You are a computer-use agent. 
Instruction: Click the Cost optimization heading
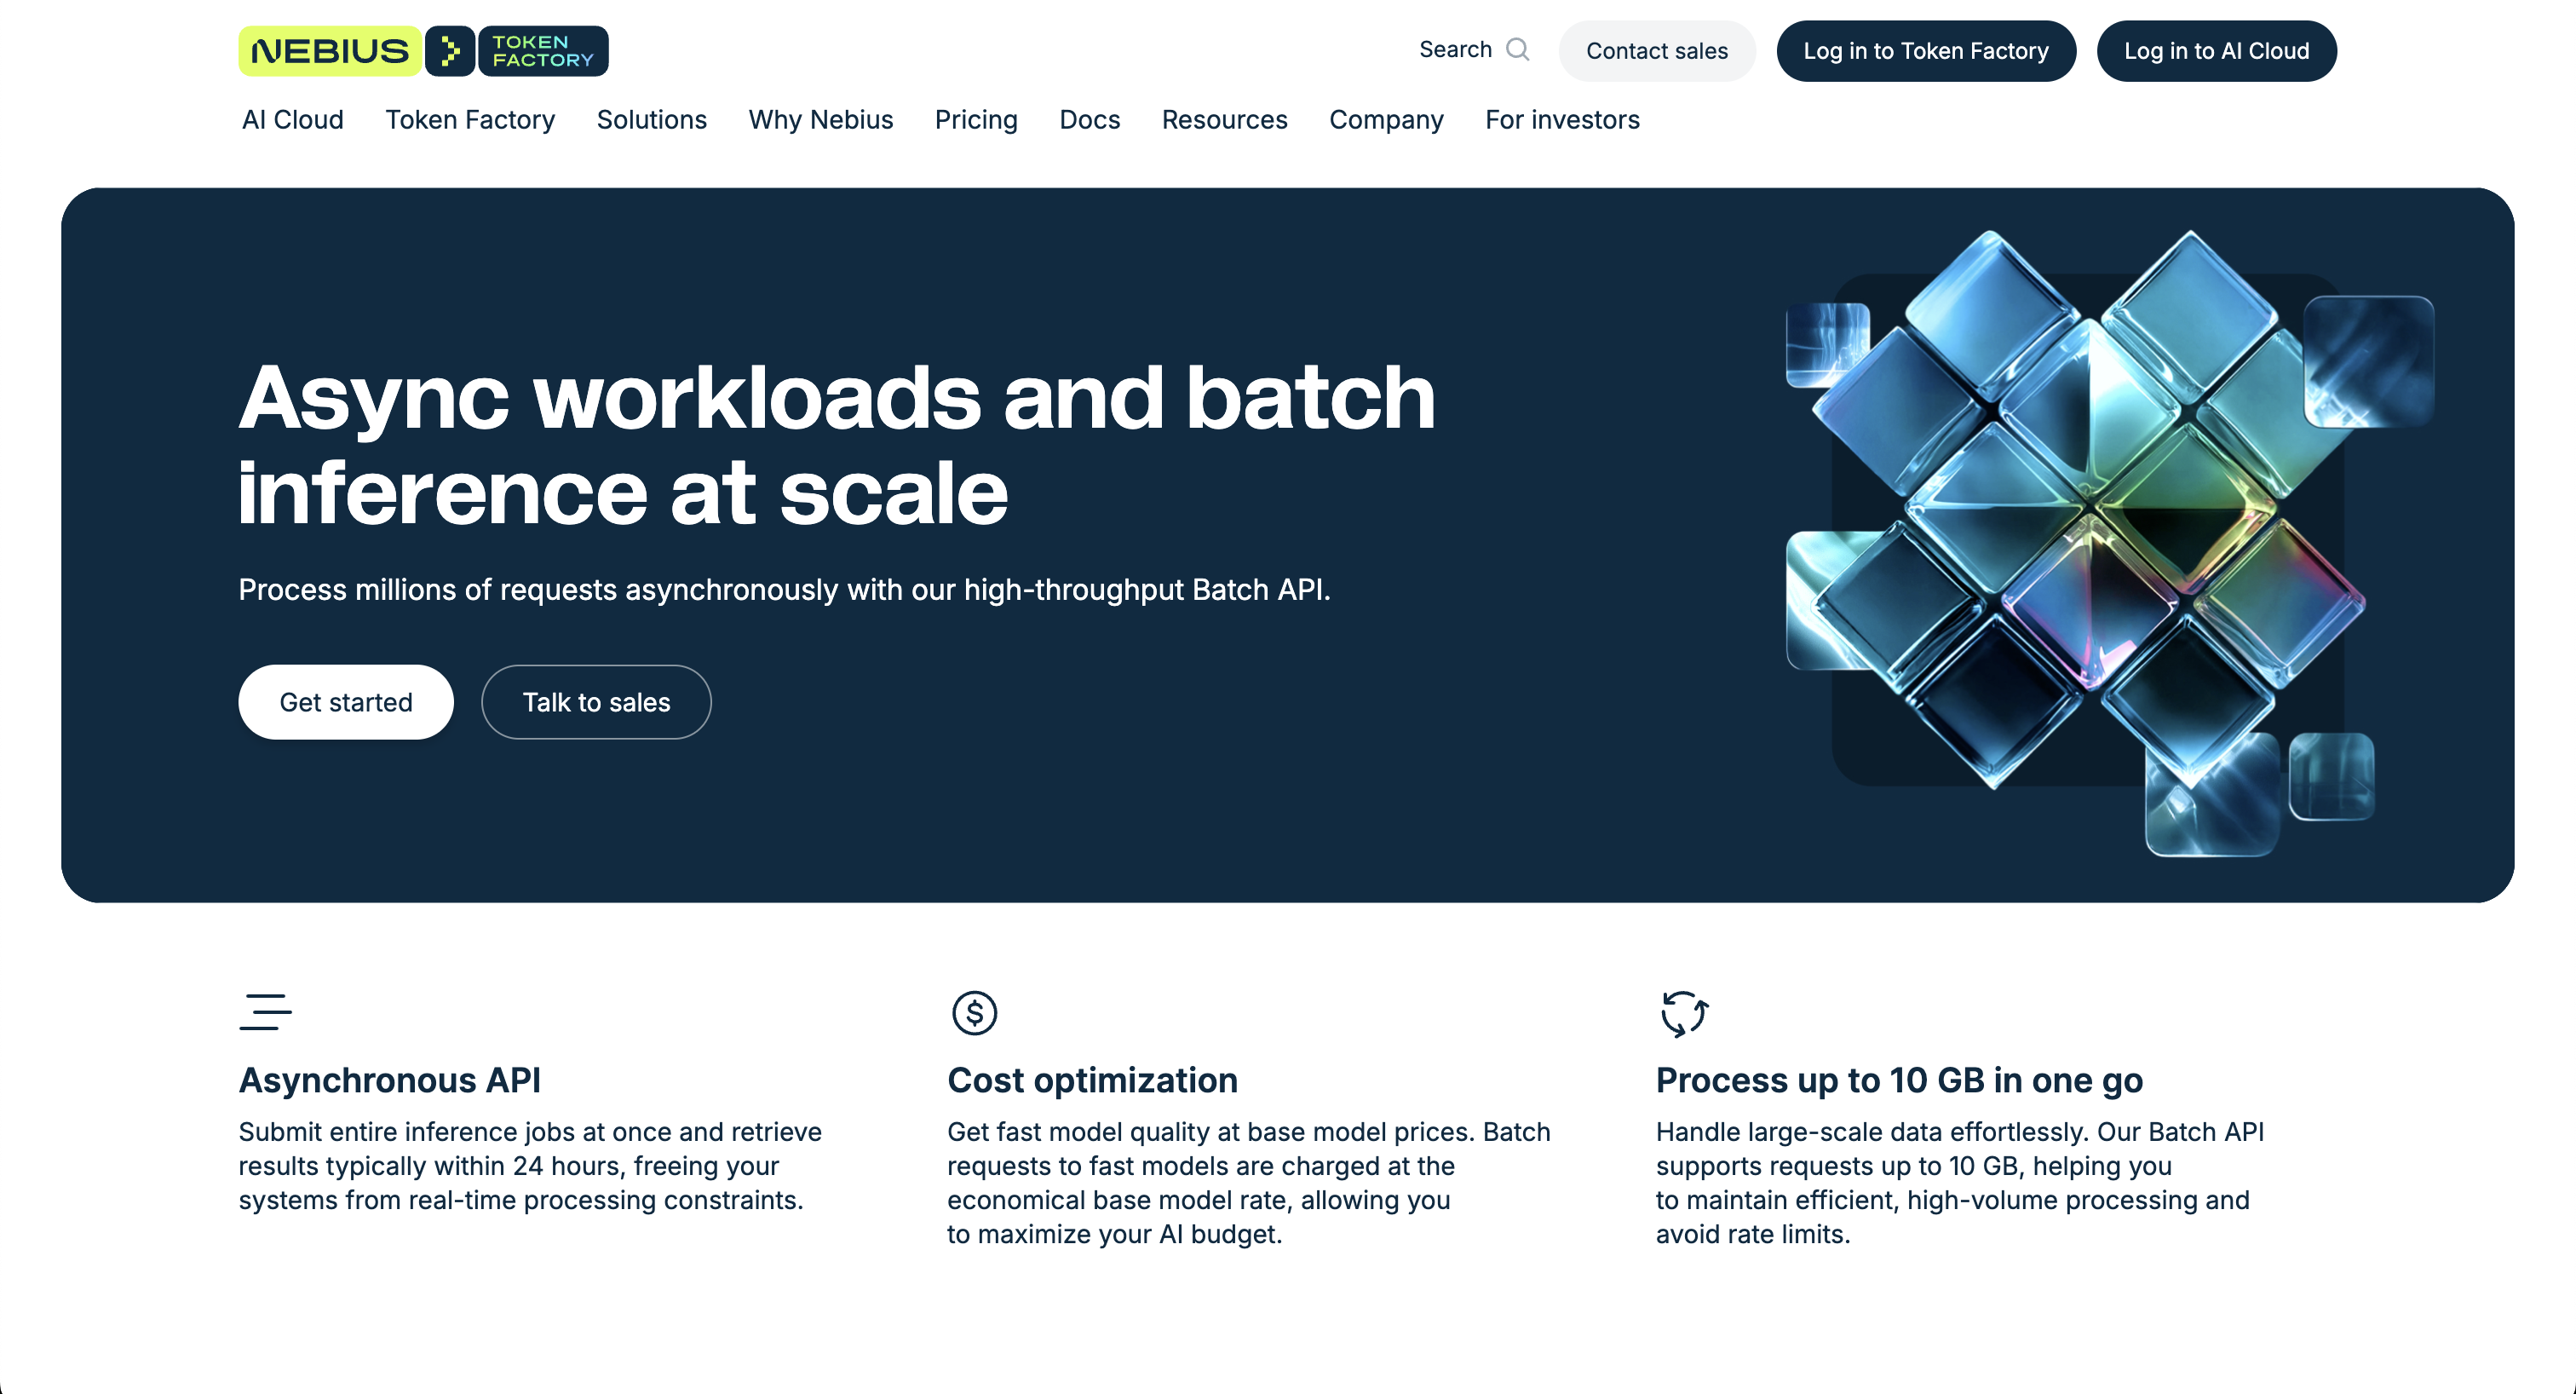(x=1092, y=1080)
